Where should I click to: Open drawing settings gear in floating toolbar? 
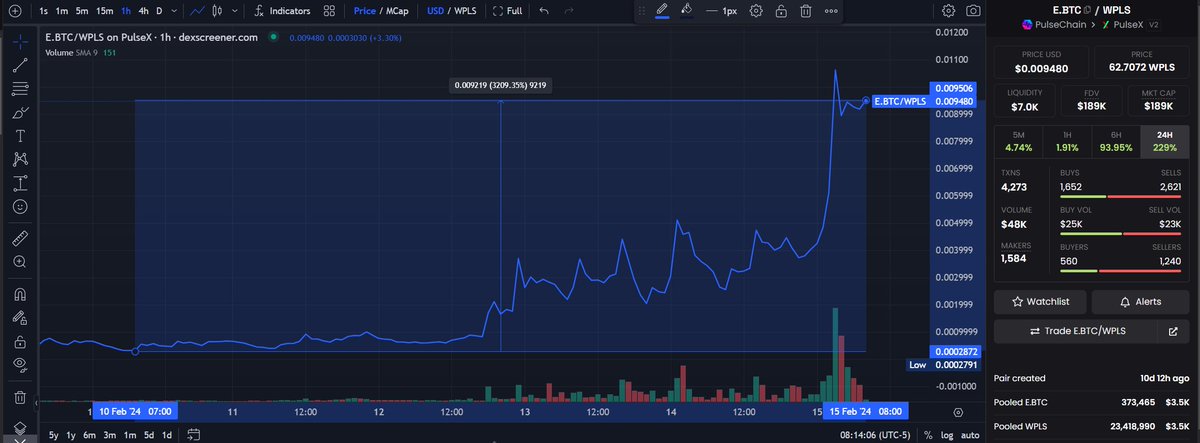coord(756,11)
